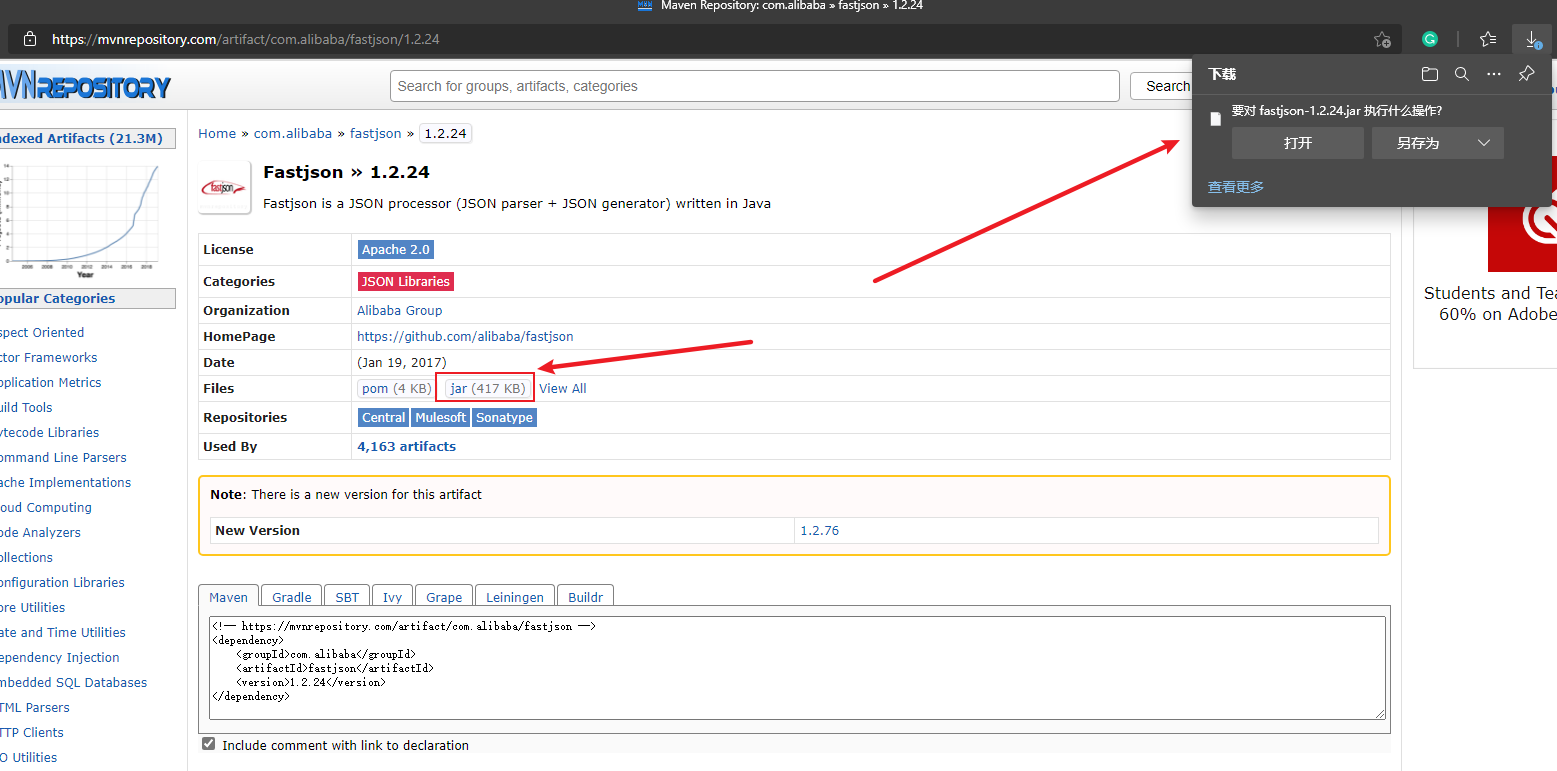Open Cloud Computing category
Image resolution: width=1557 pixels, height=771 pixels.
(45, 508)
